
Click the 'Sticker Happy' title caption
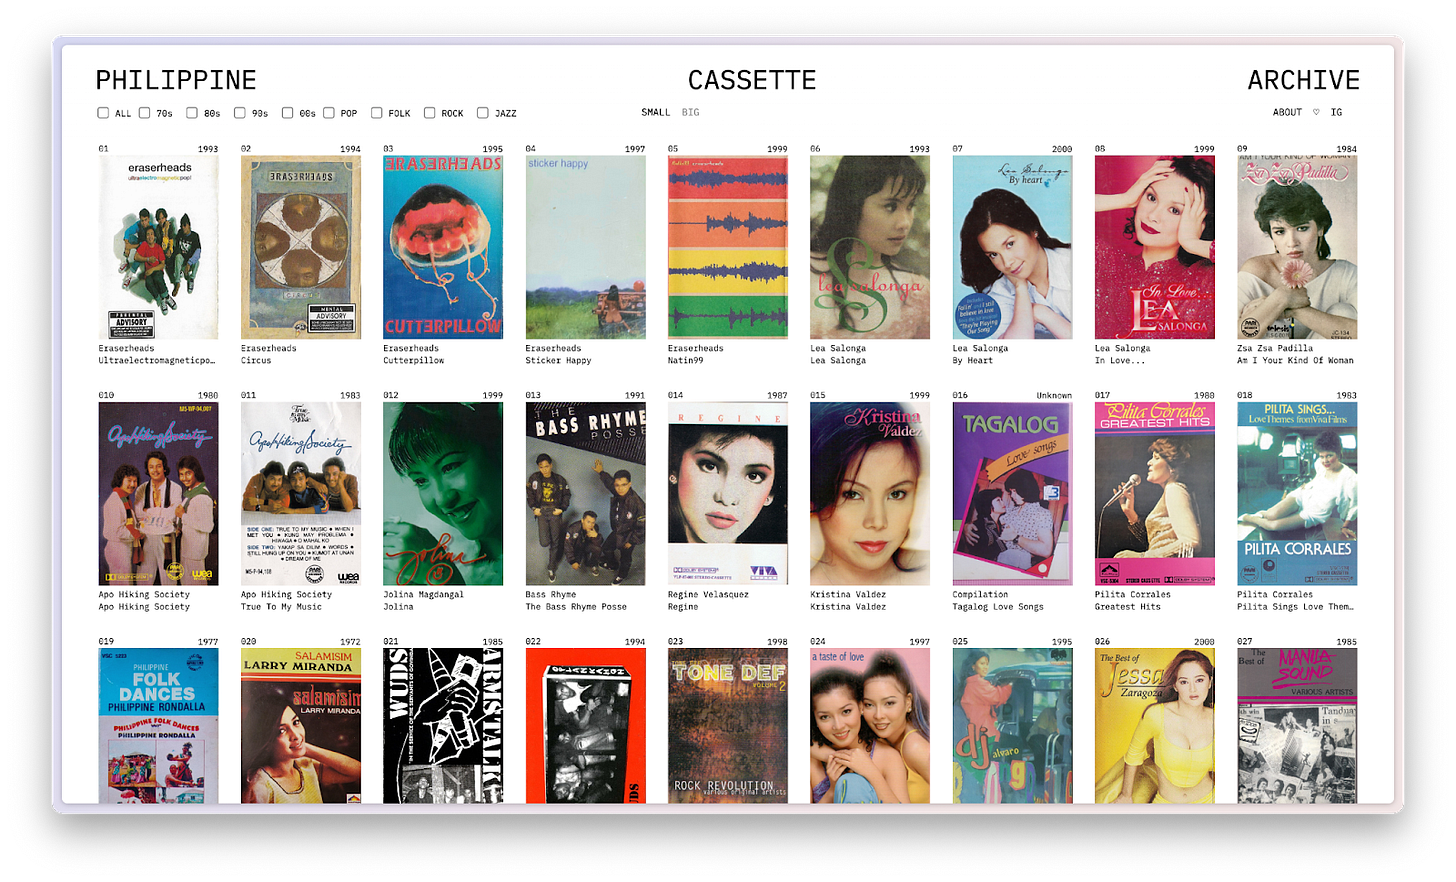pos(558,361)
